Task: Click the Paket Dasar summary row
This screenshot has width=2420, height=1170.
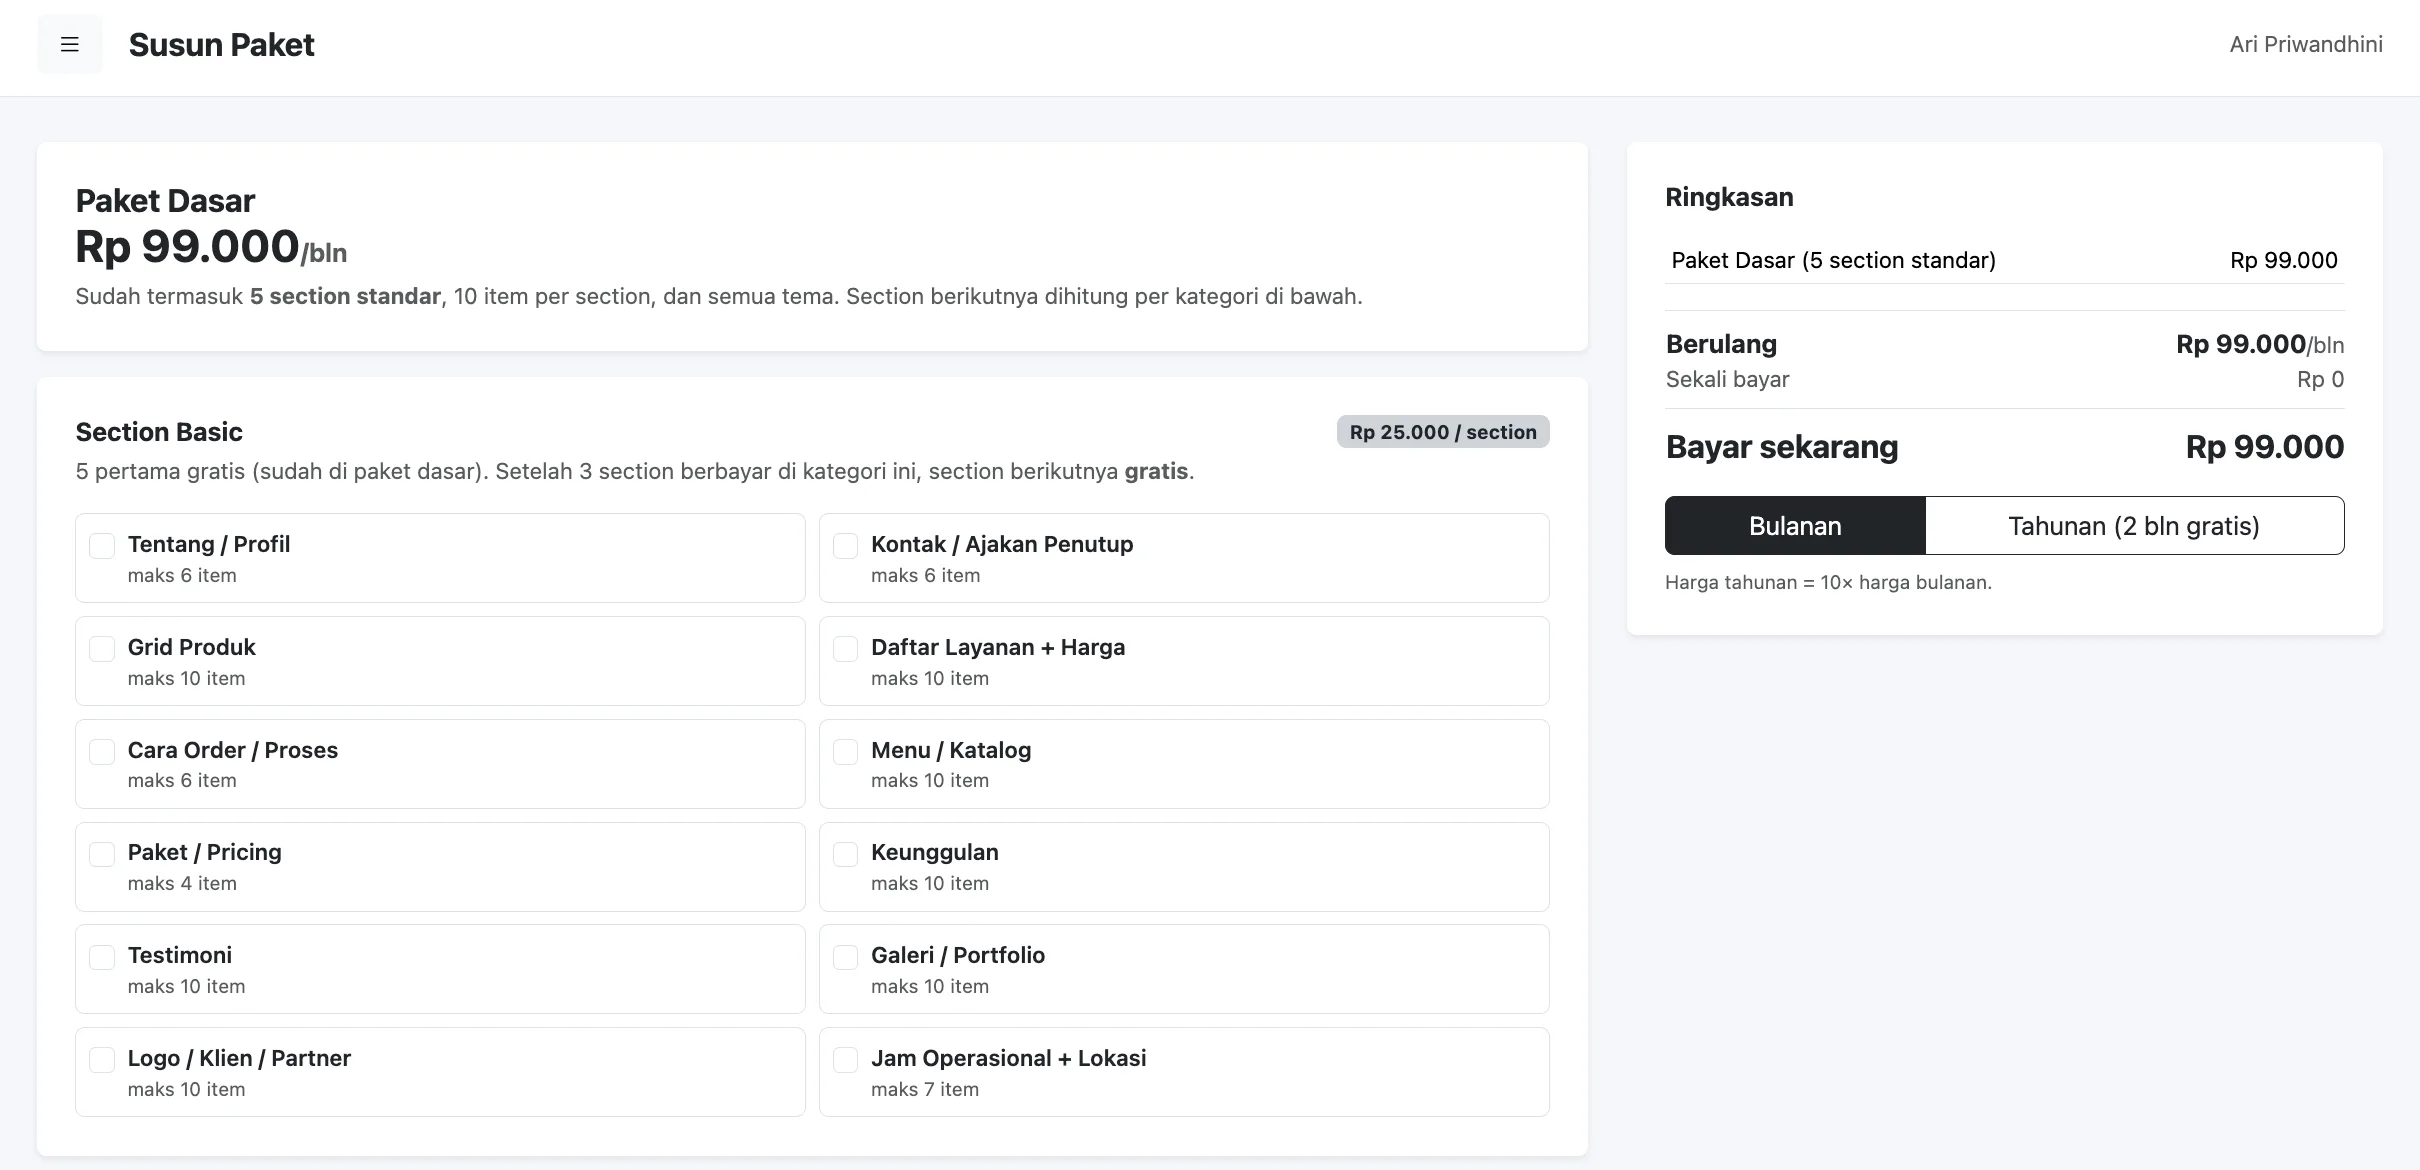Action: (x=2004, y=260)
